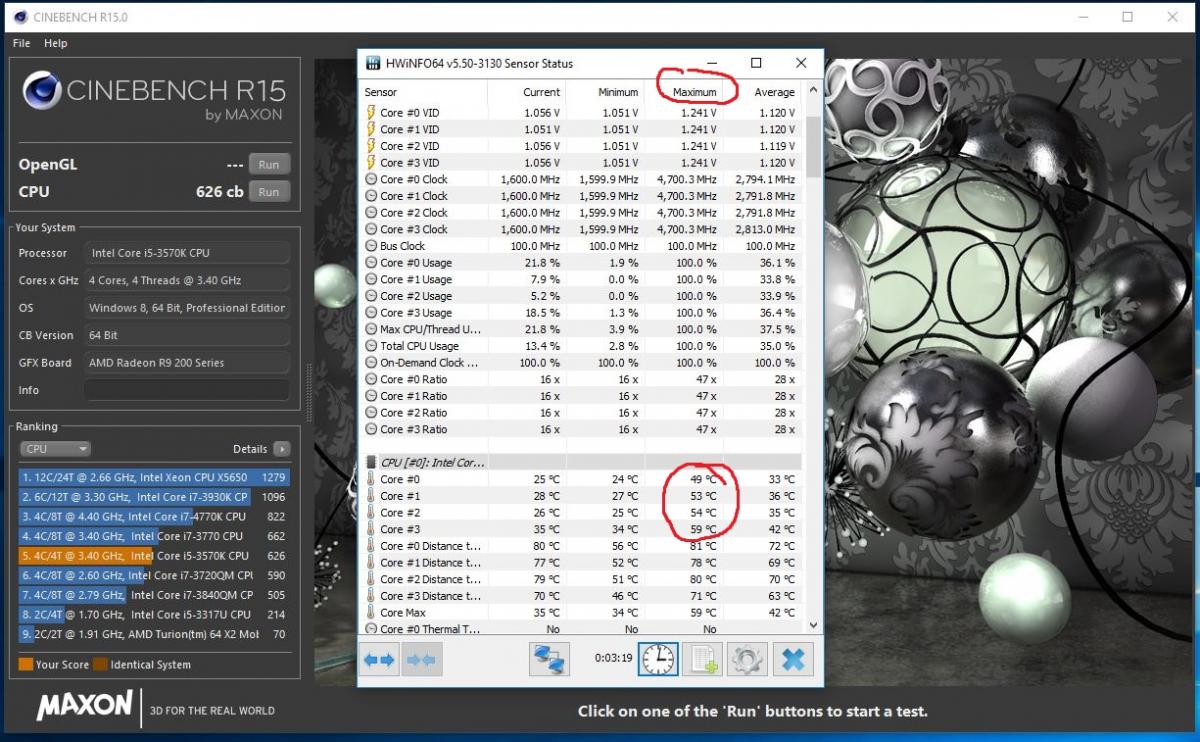This screenshot has height=742, width=1200.
Task: Run the CPU benchmark
Action: (x=269, y=191)
